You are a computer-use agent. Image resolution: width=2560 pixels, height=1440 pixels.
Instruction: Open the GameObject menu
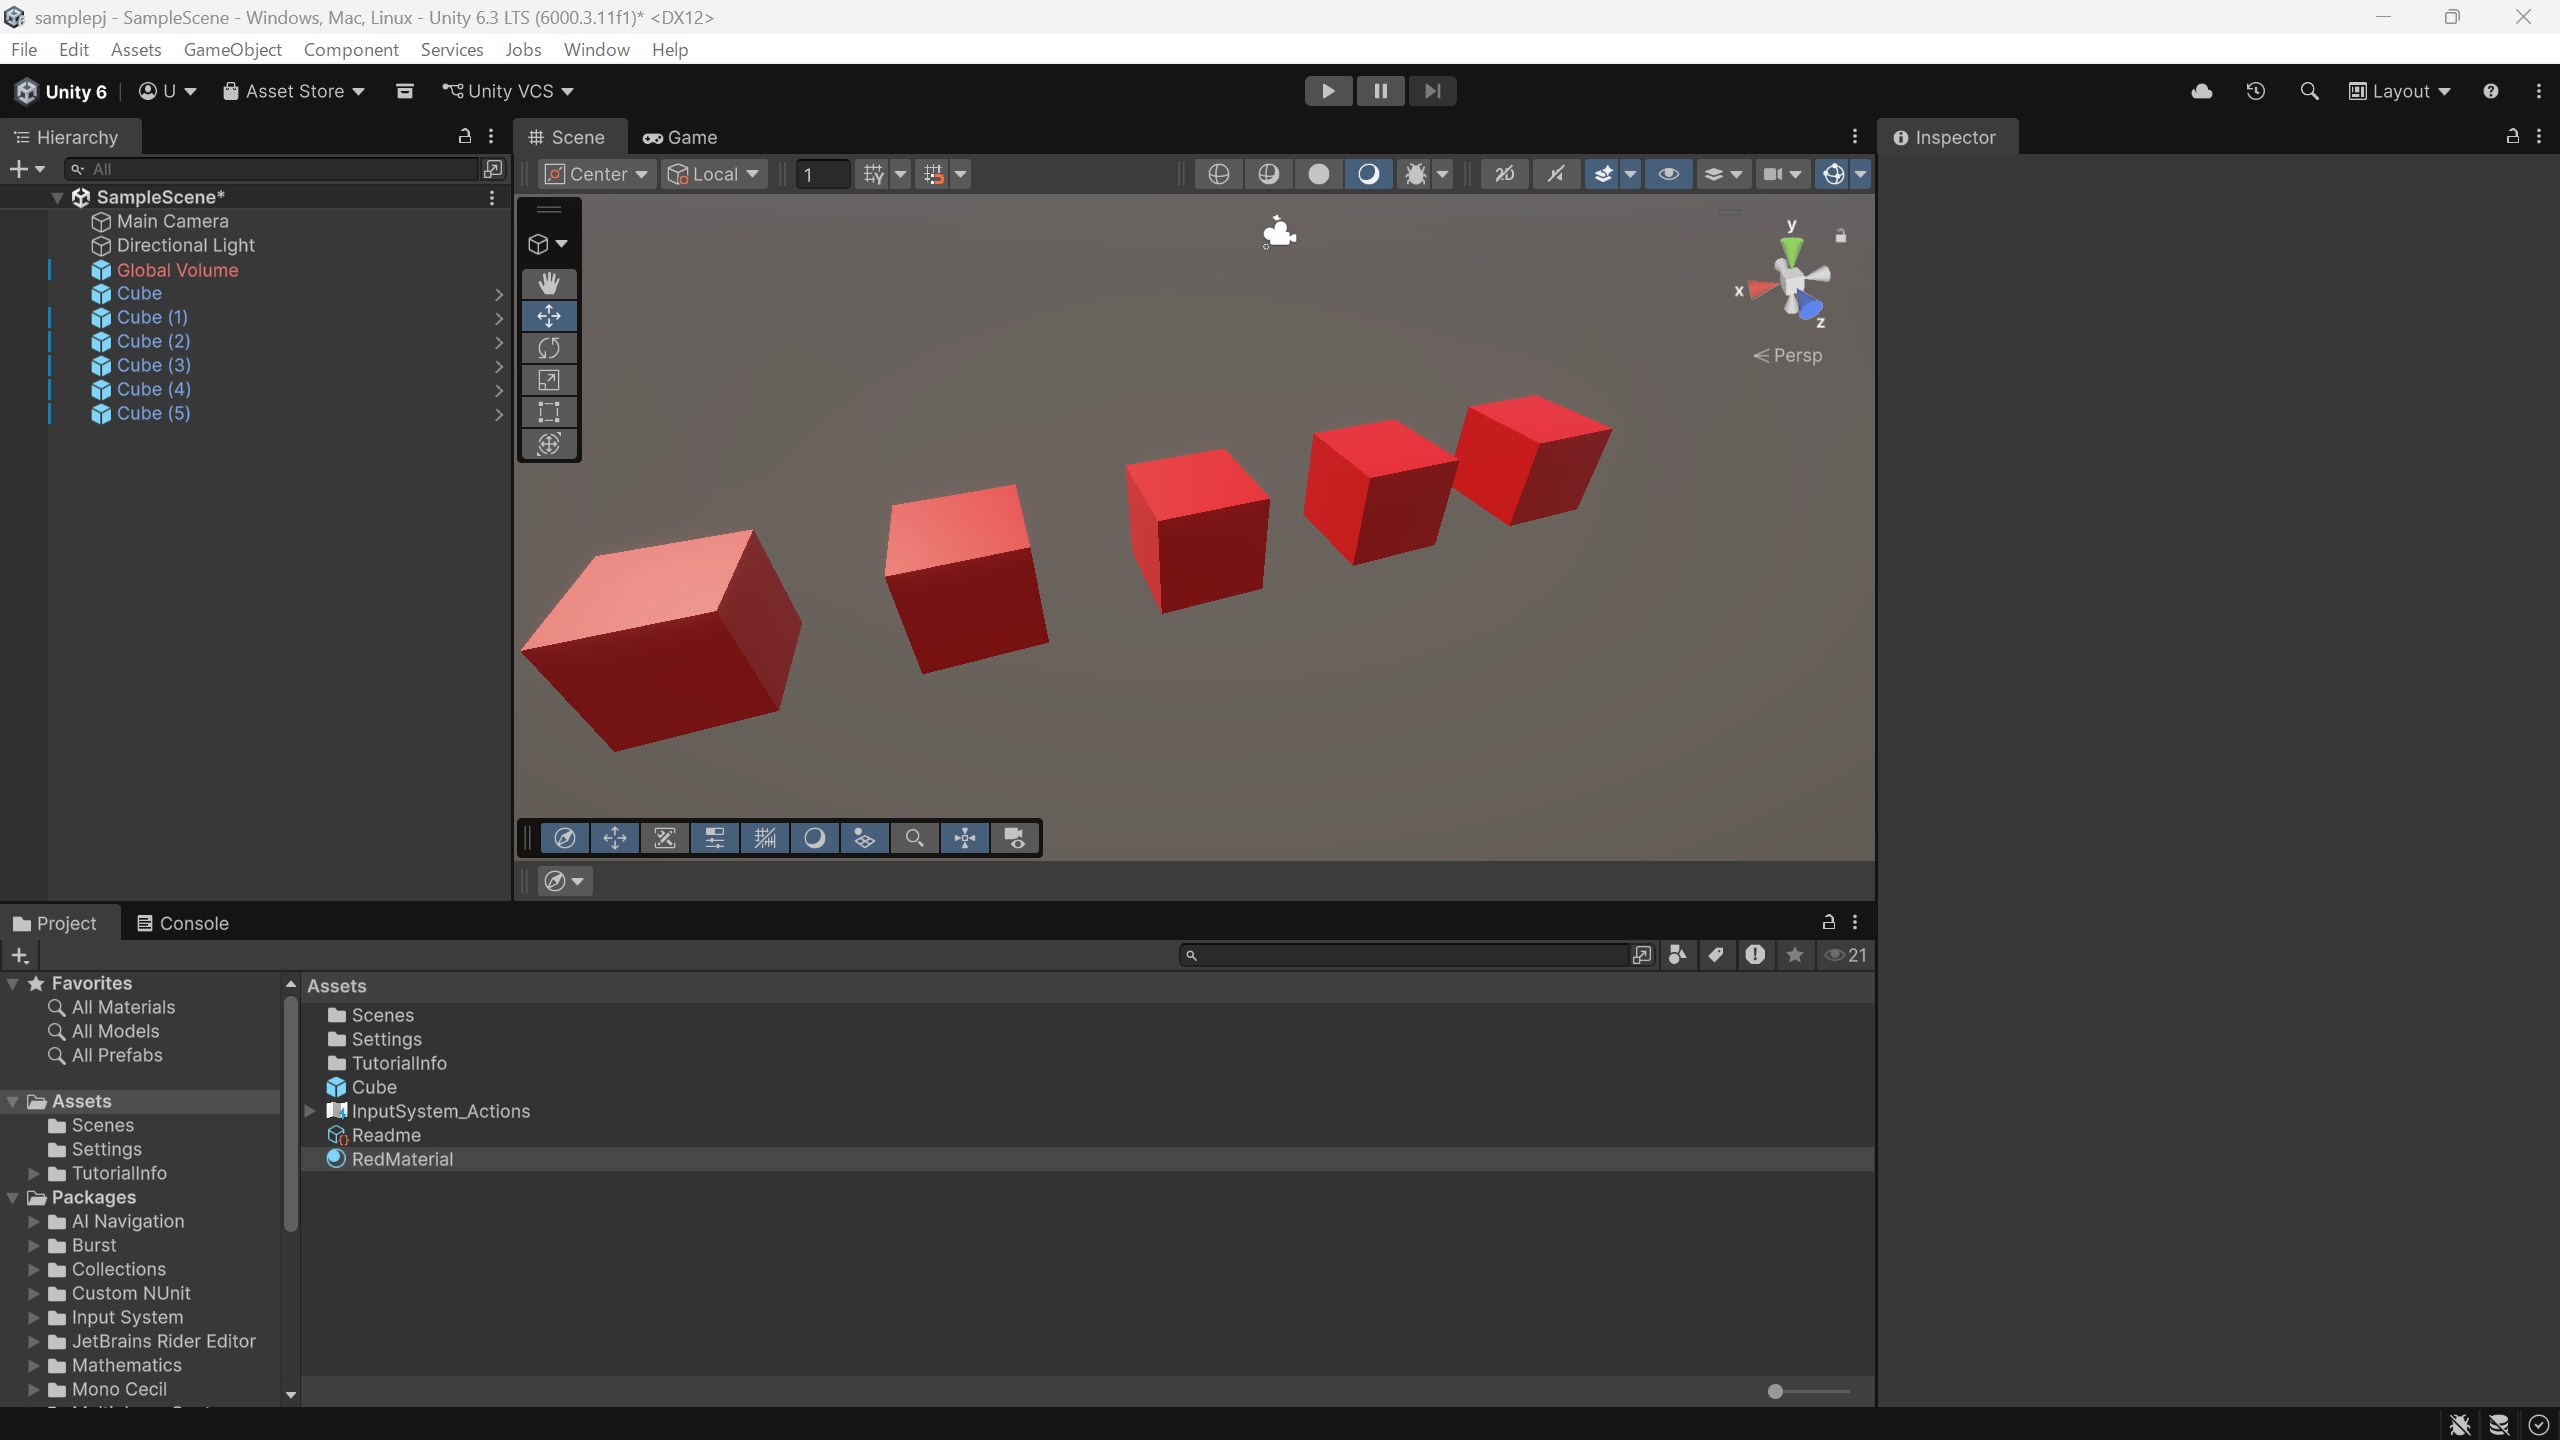(232, 49)
